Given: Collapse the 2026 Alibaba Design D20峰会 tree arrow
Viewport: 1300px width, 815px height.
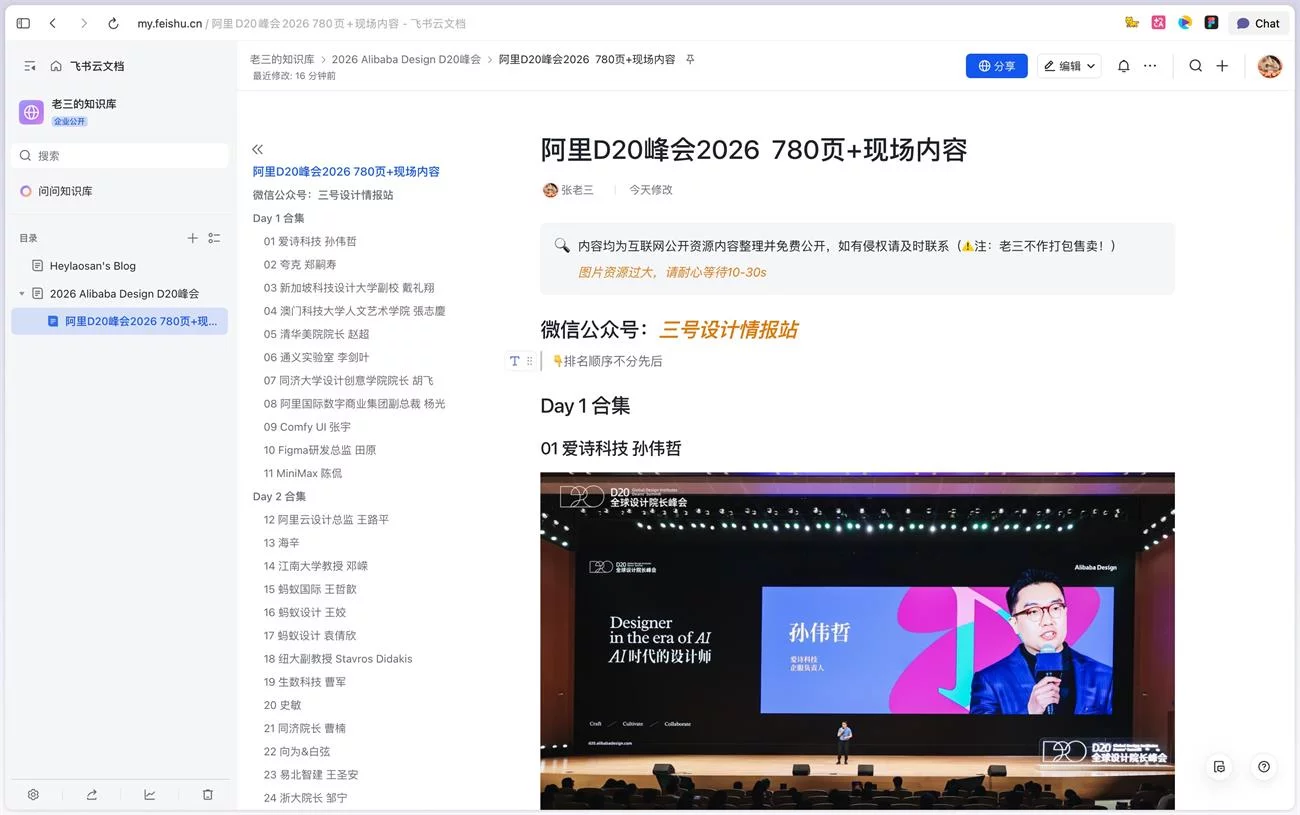Looking at the screenshot, I should [x=22, y=294].
